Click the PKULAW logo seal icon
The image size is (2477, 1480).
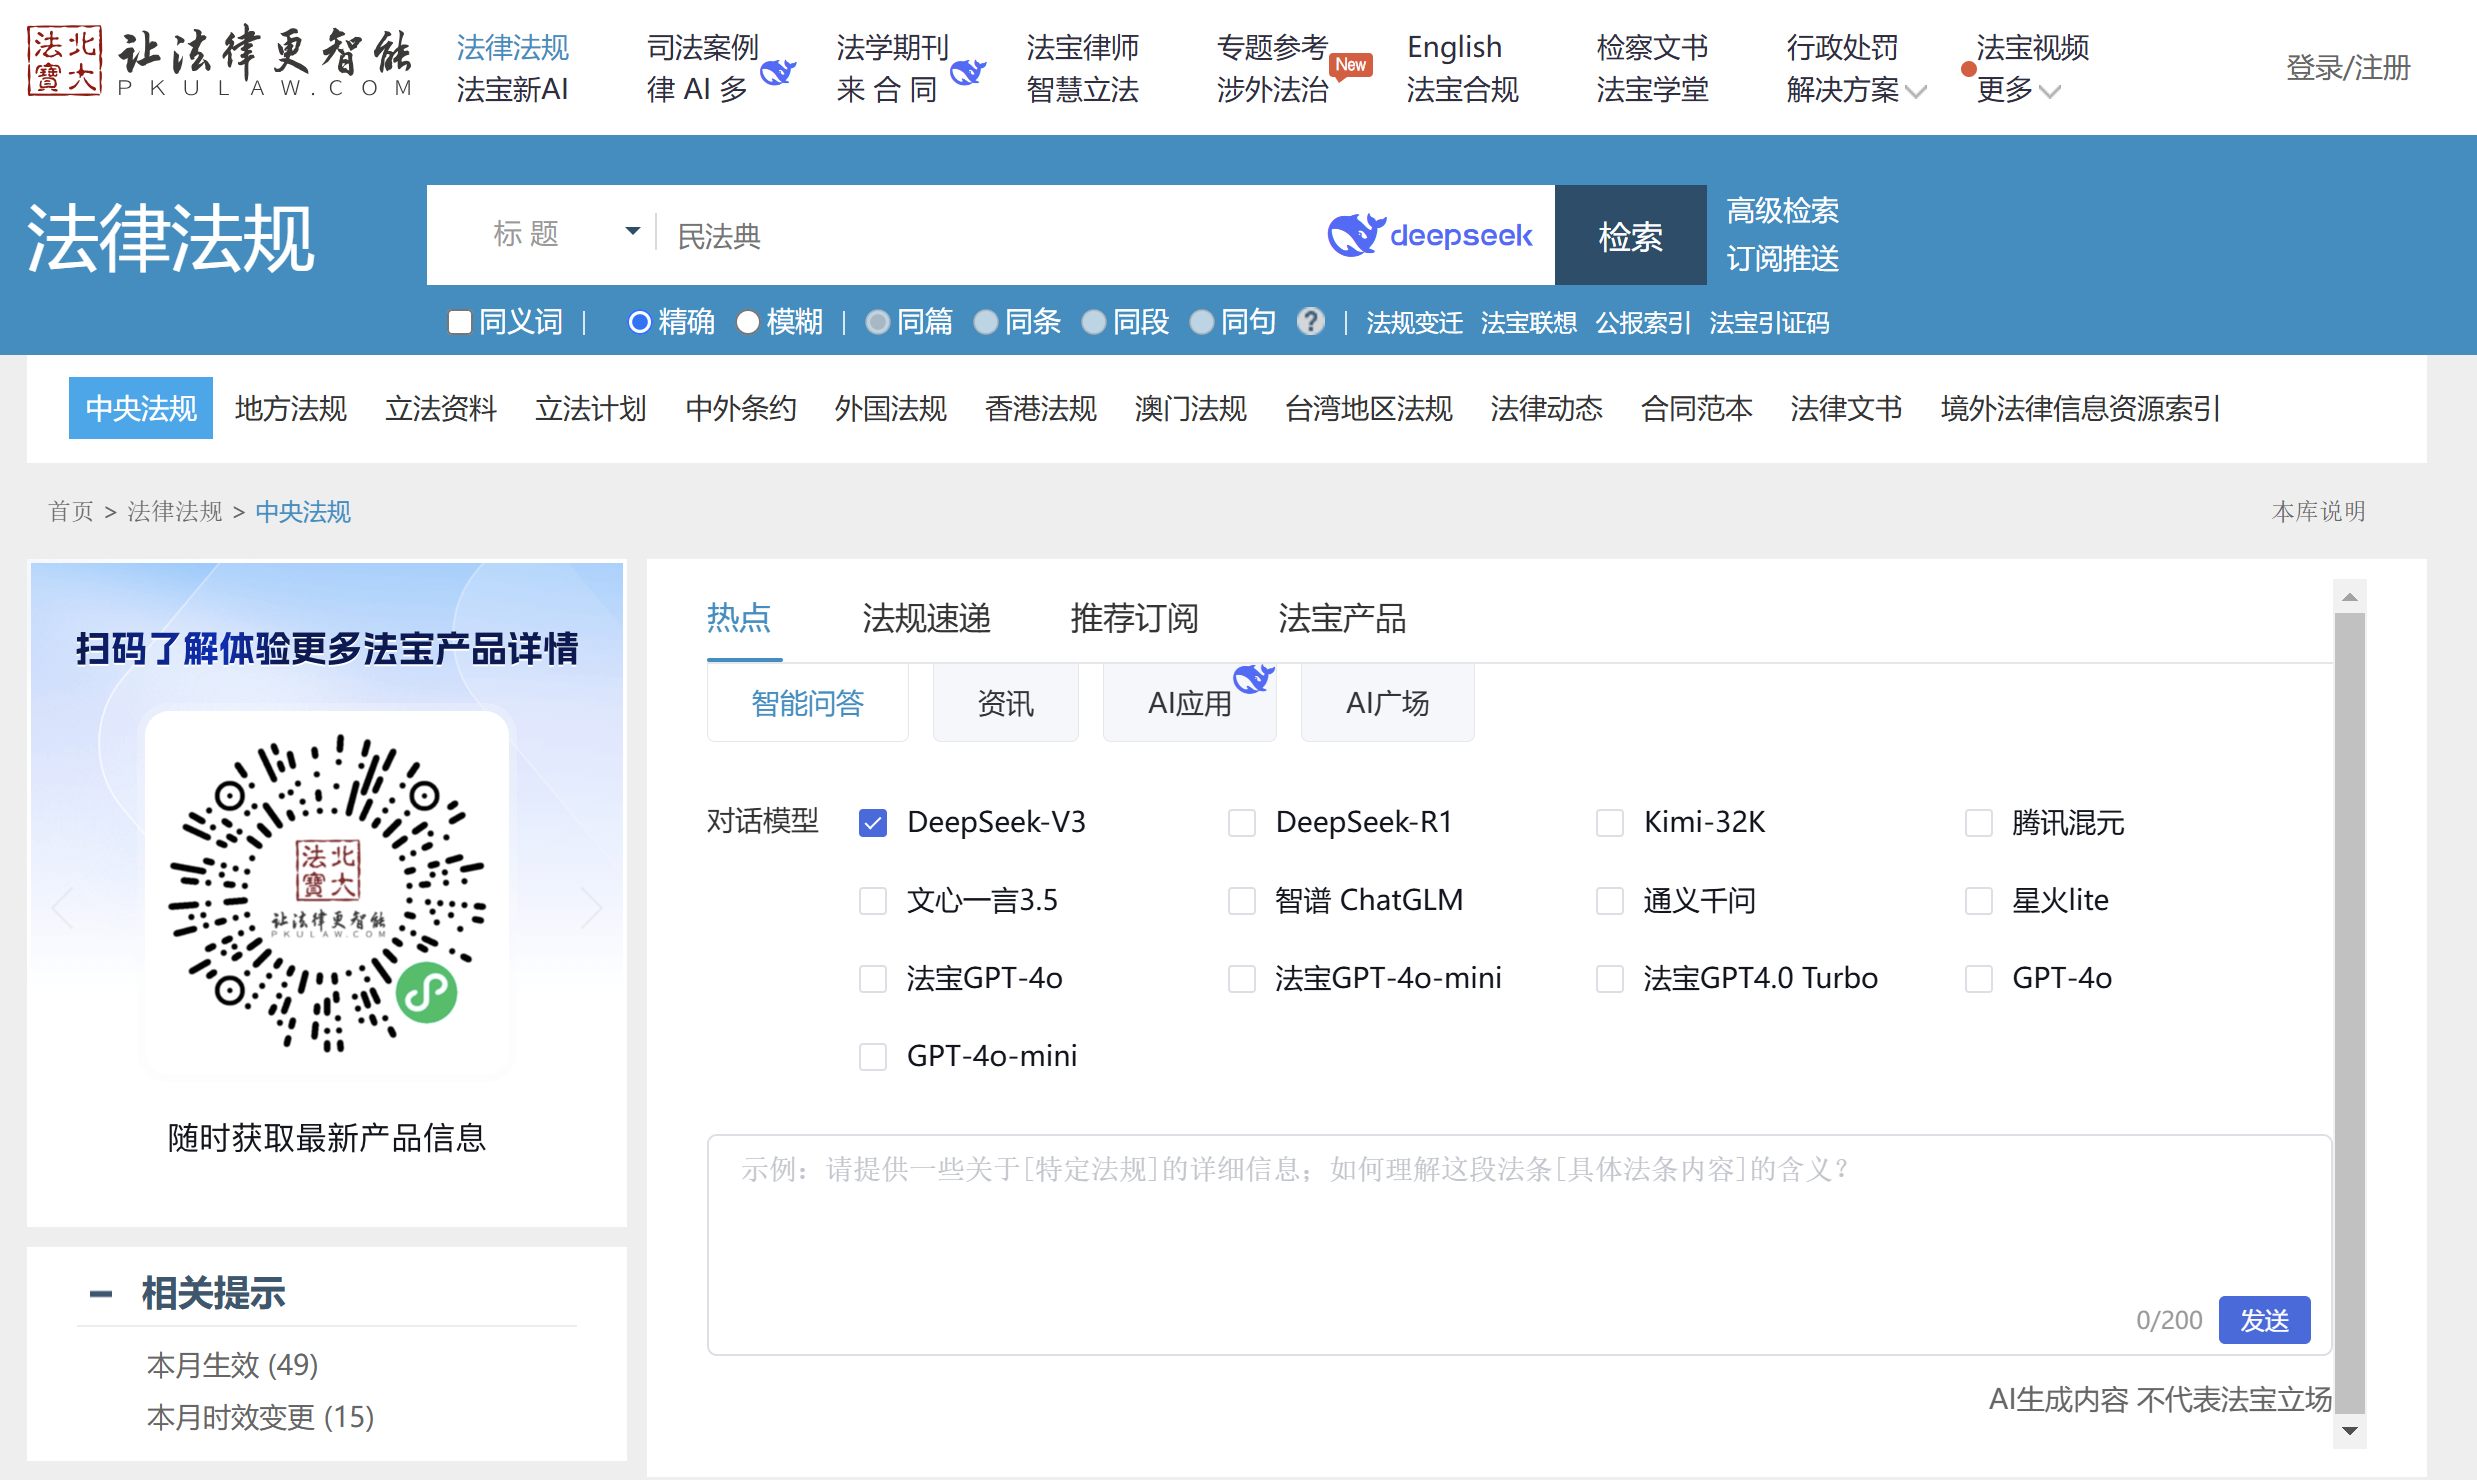tap(64, 62)
